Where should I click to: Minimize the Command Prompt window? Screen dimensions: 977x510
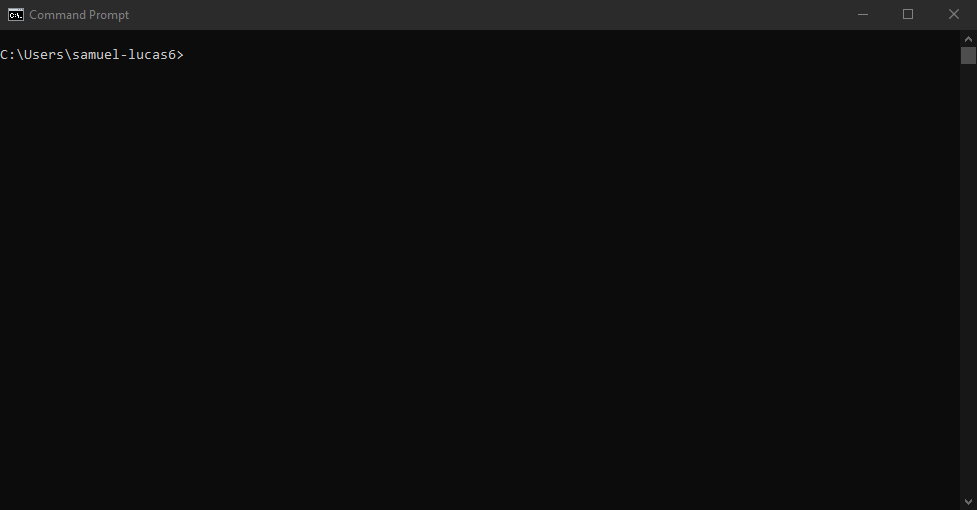(862, 14)
